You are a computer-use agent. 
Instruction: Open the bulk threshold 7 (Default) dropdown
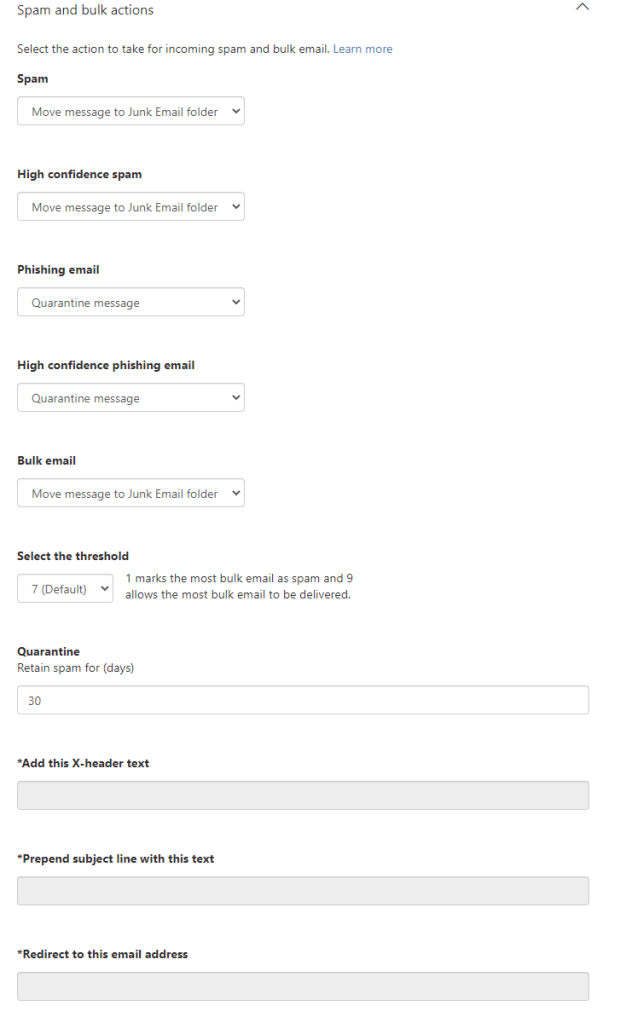point(66,589)
